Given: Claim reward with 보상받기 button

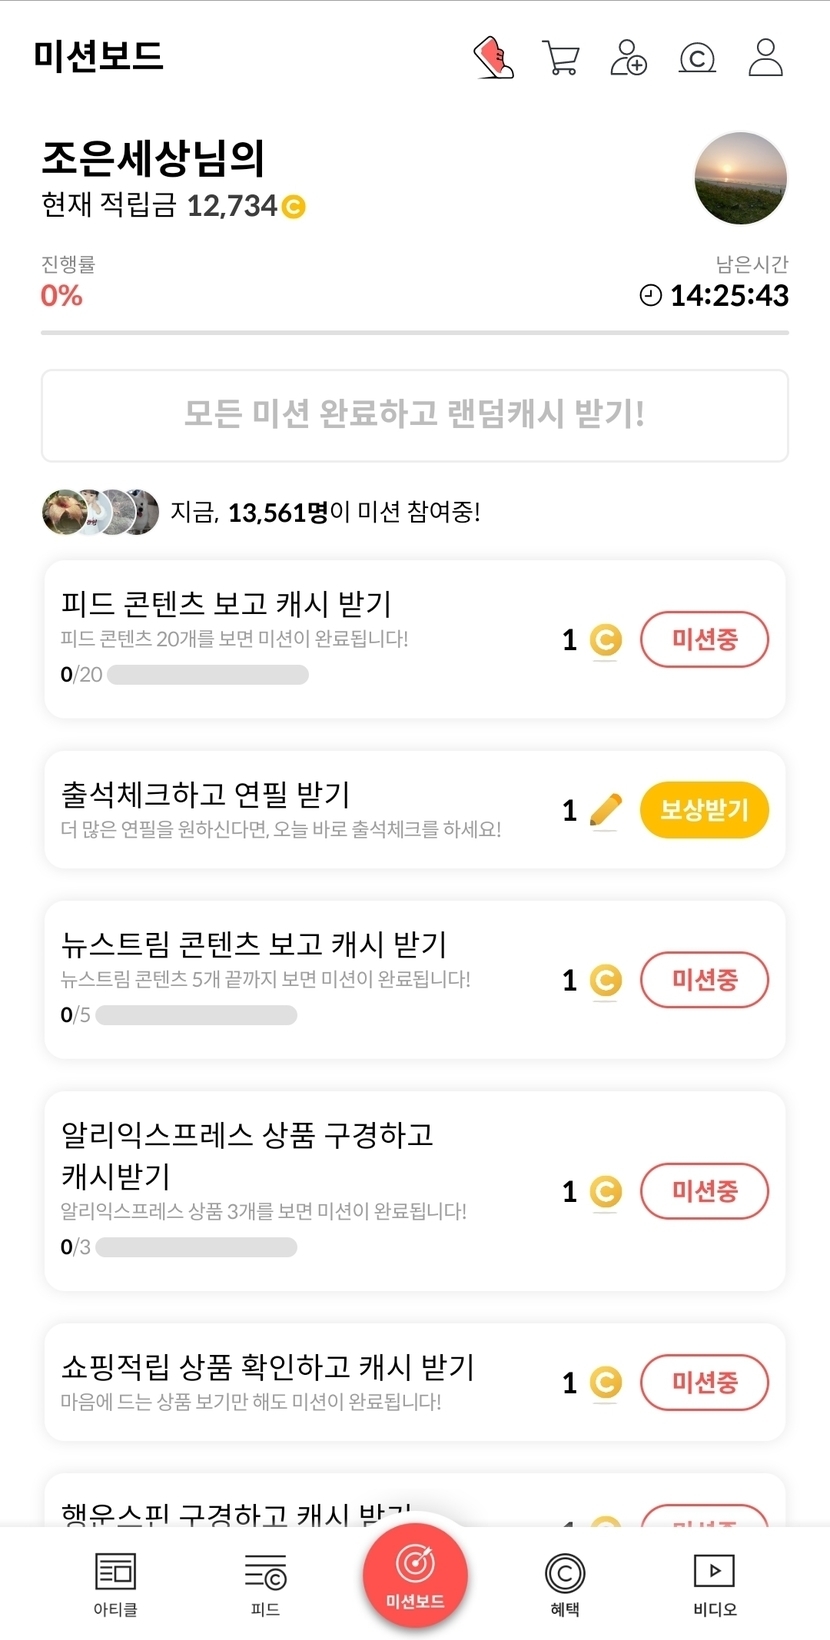Looking at the screenshot, I should (704, 810).
